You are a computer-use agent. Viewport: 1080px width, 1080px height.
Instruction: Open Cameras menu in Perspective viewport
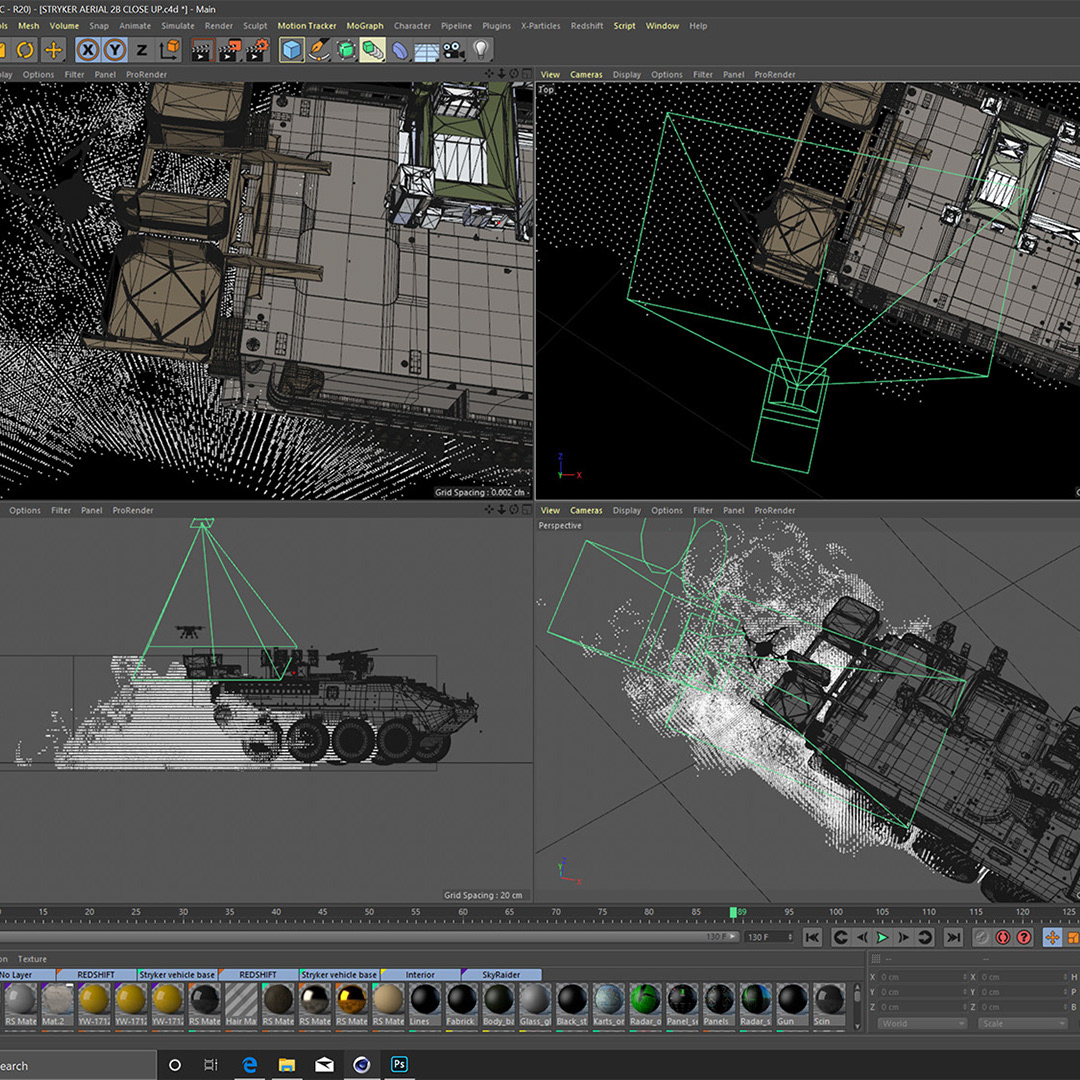[586, 510]
